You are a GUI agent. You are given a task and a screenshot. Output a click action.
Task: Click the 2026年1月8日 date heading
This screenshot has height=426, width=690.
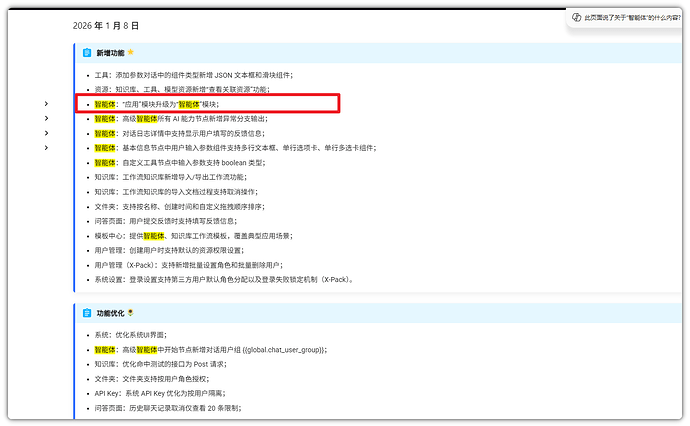[x=105, y=25]
